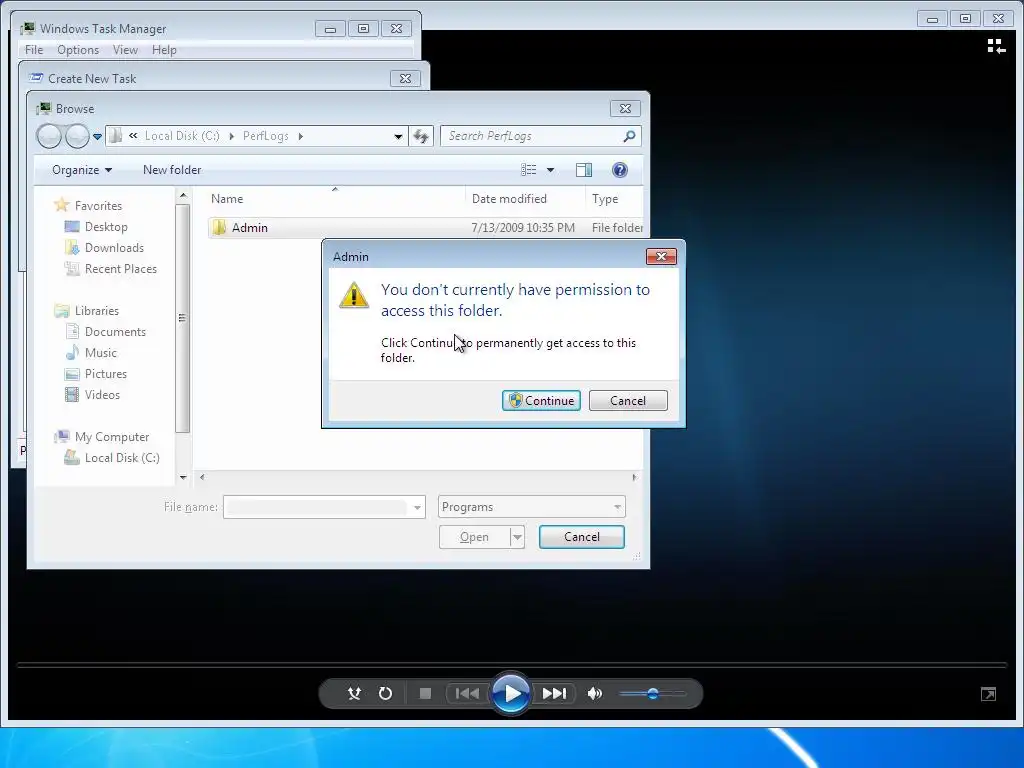1024x768 pixels.
Task: Expand the arrow after PerfLogs breadcrumb
Action: point(300,136)
